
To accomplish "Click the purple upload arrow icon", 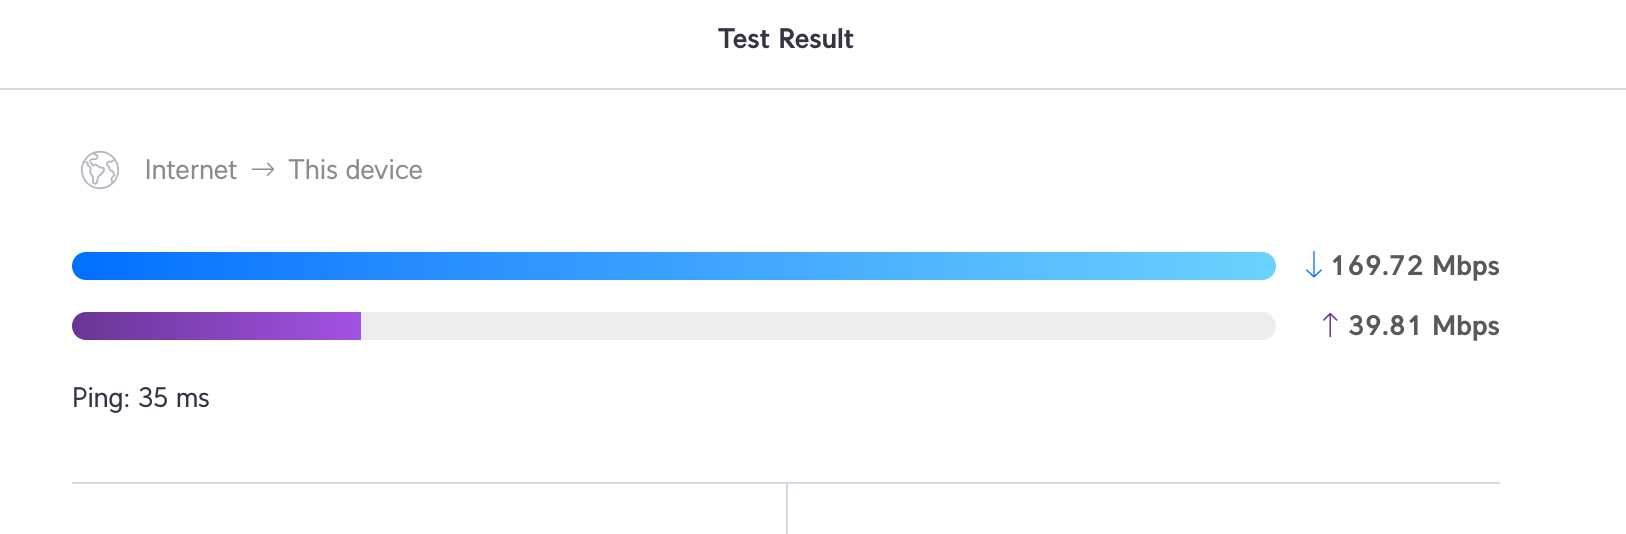I will coord(1329,325).
